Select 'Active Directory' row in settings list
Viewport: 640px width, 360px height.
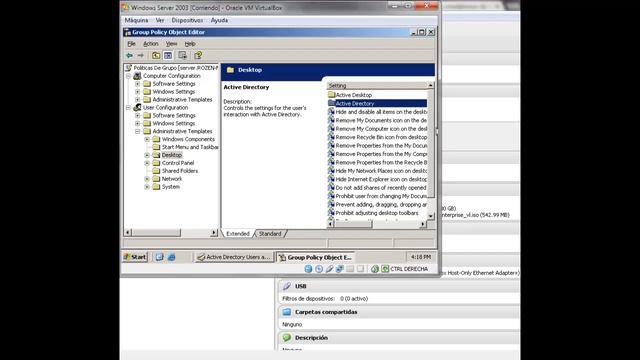point(377,103)
